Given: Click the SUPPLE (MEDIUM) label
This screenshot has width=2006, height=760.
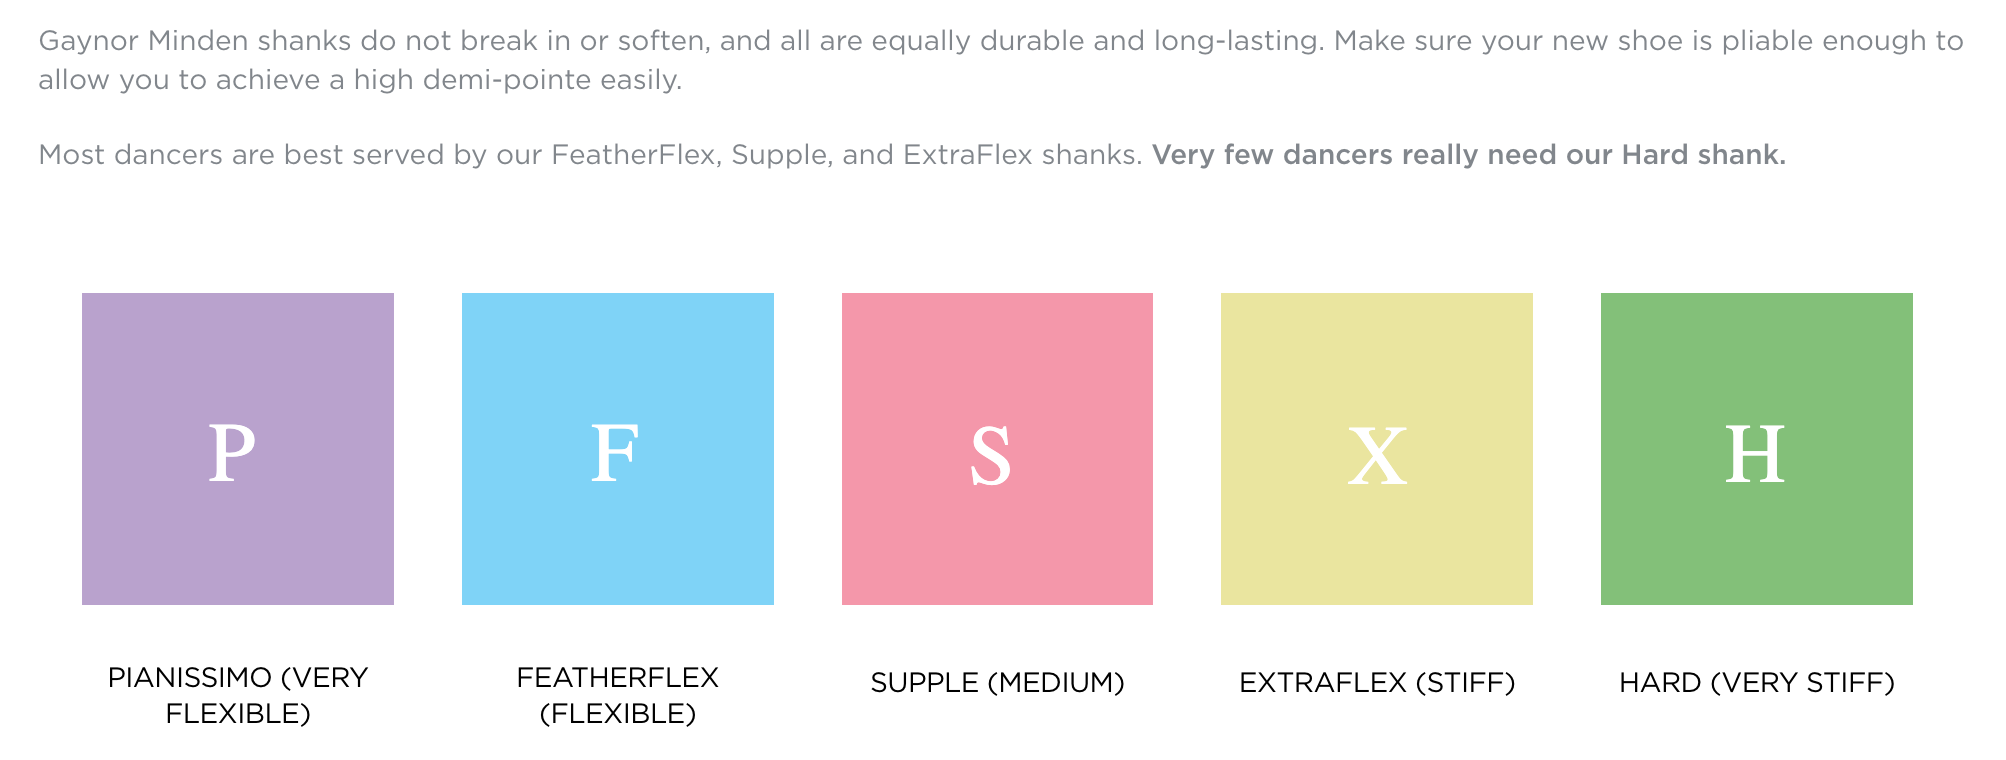Looking at the screenshot, I should [x=997, y=682].
